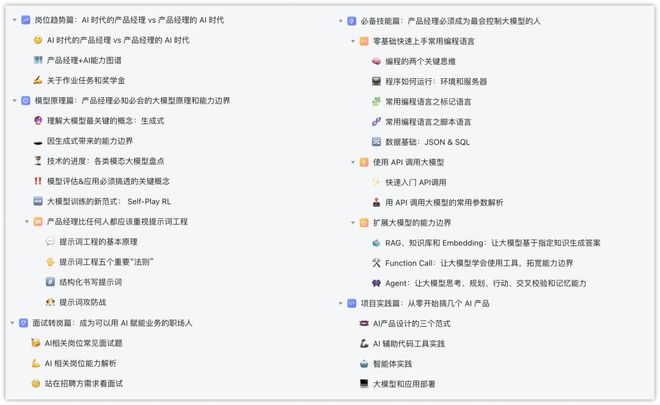Collapse the 扩展大模型的能力边界 arrow

point(353,223)
